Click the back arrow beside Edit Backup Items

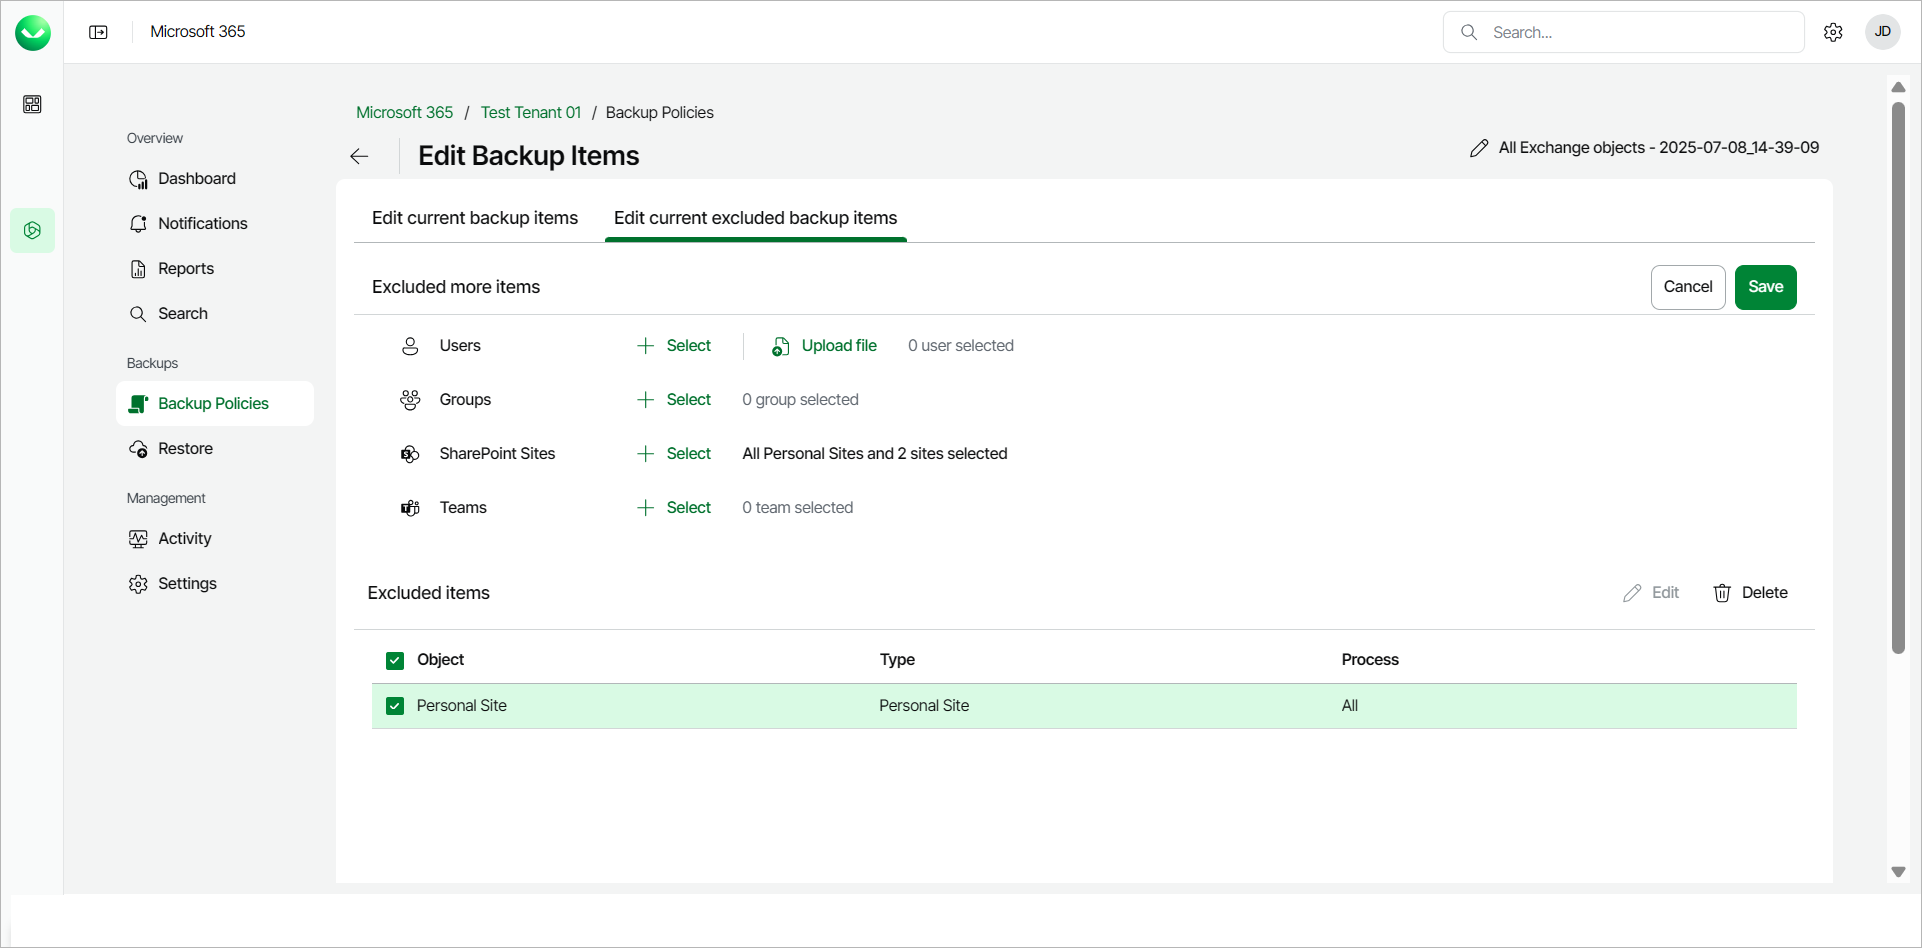(x=359, y=156)
